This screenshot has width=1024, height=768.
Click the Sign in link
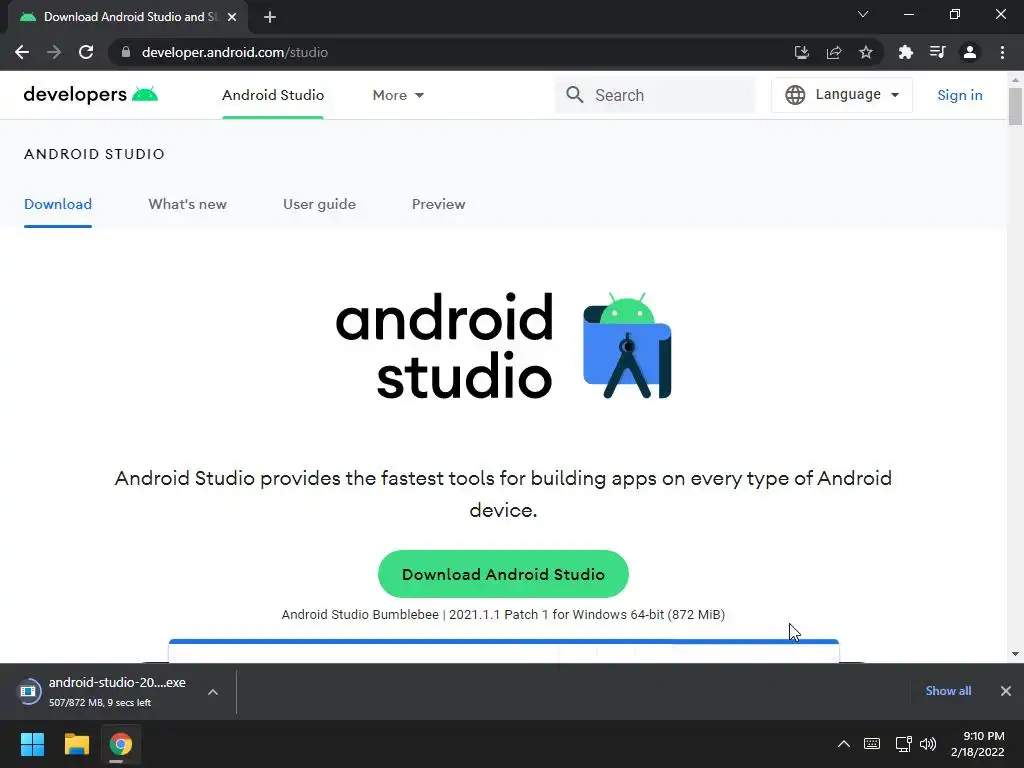coord(960,95)
